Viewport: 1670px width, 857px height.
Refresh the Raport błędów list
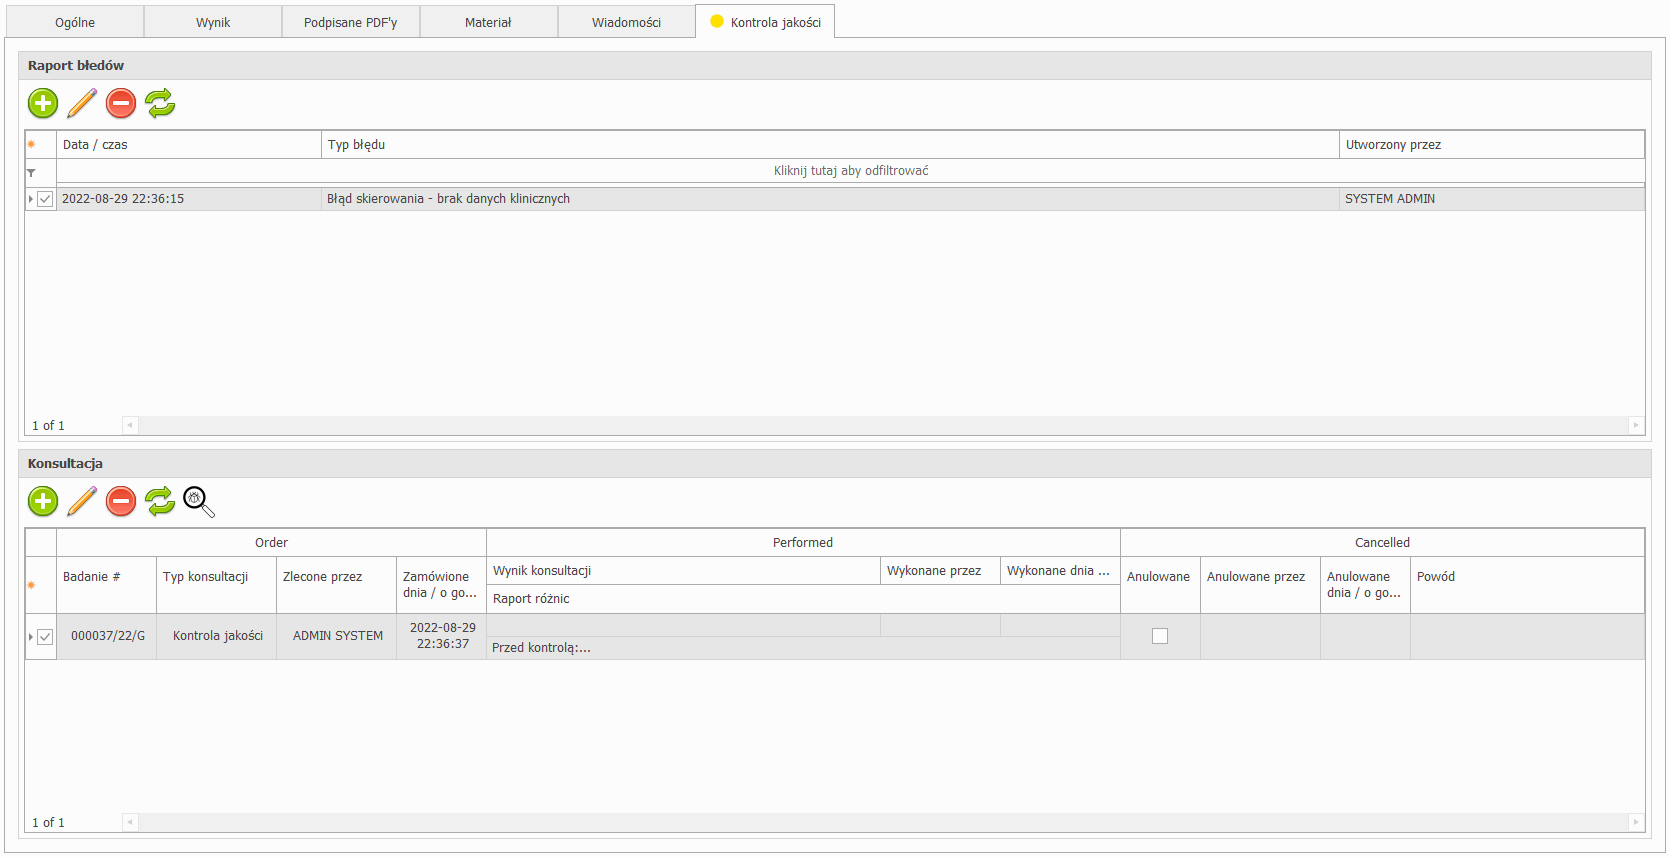(x=160, y=103)
